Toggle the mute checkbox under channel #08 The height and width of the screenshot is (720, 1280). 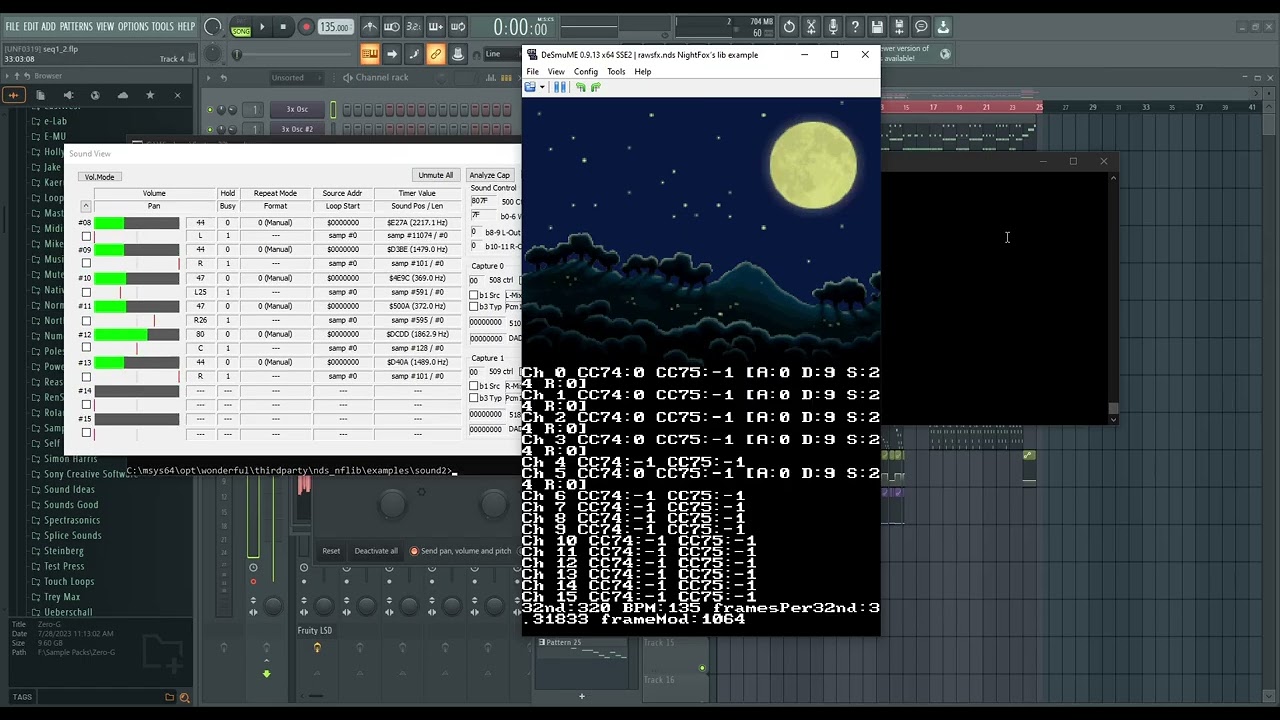click(x=86, y=236)
